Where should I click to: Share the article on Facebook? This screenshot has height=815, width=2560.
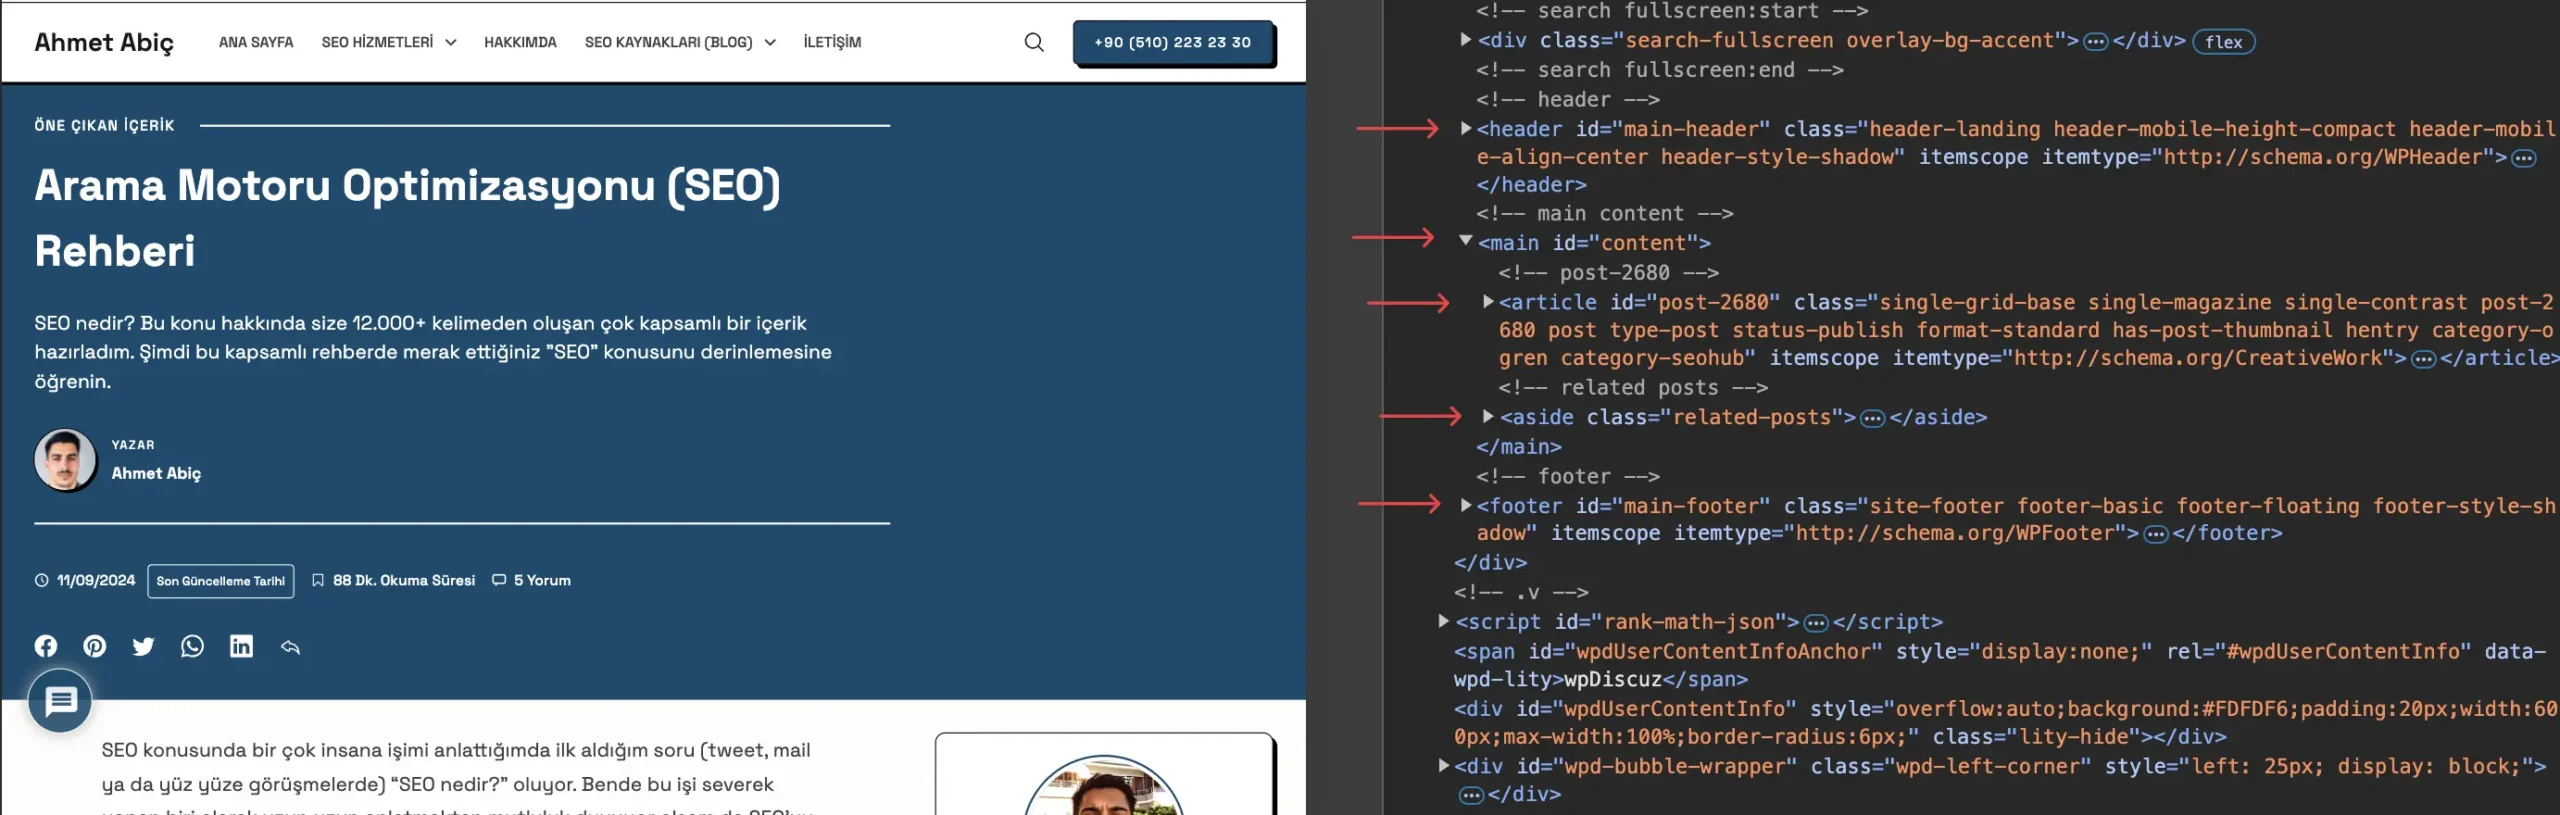pos(46,646)
